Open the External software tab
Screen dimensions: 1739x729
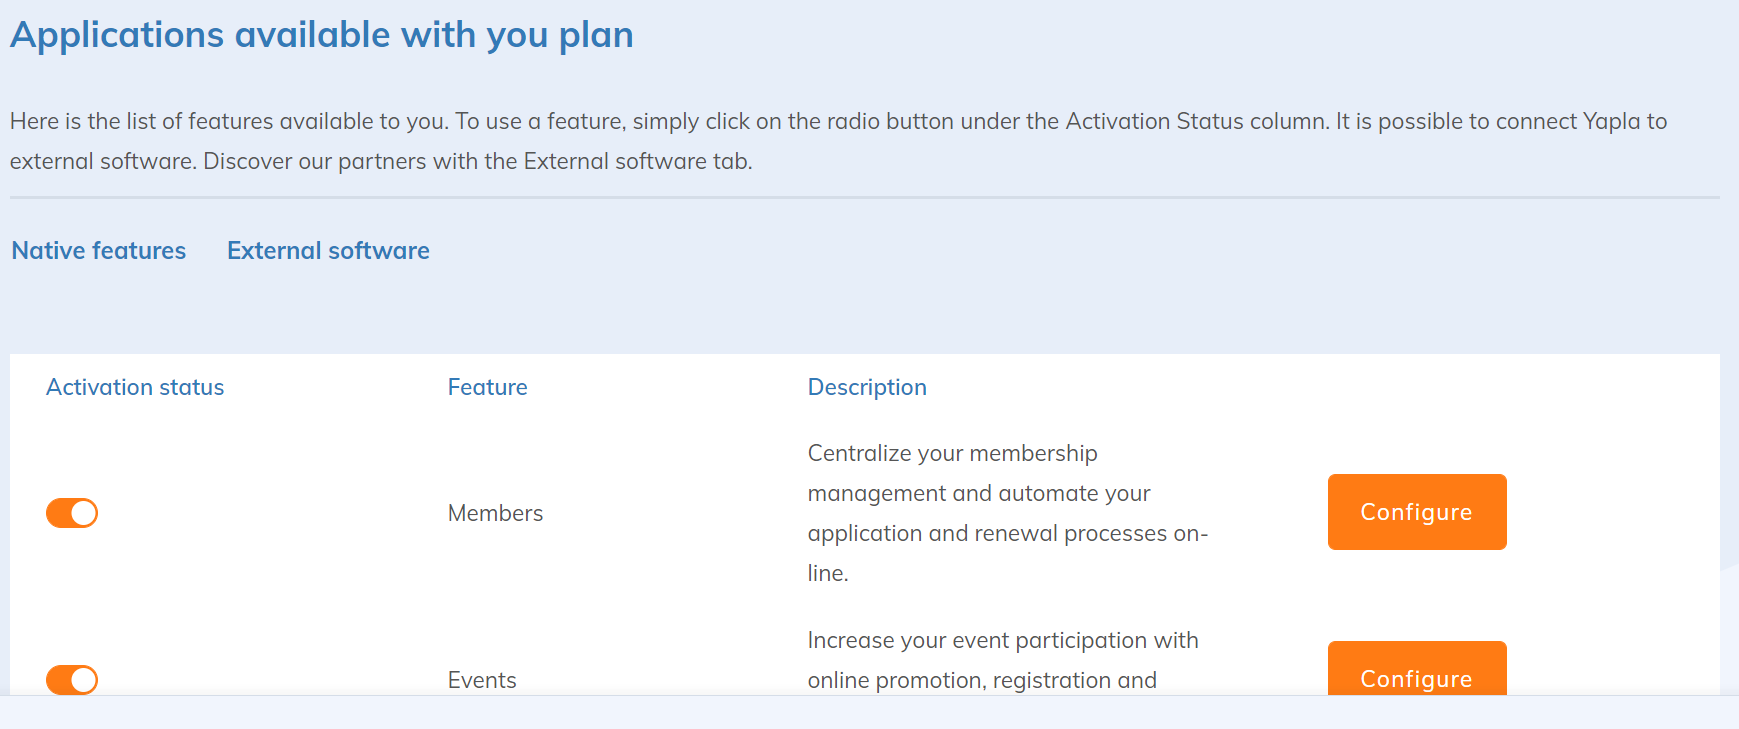tap(328, 251)
